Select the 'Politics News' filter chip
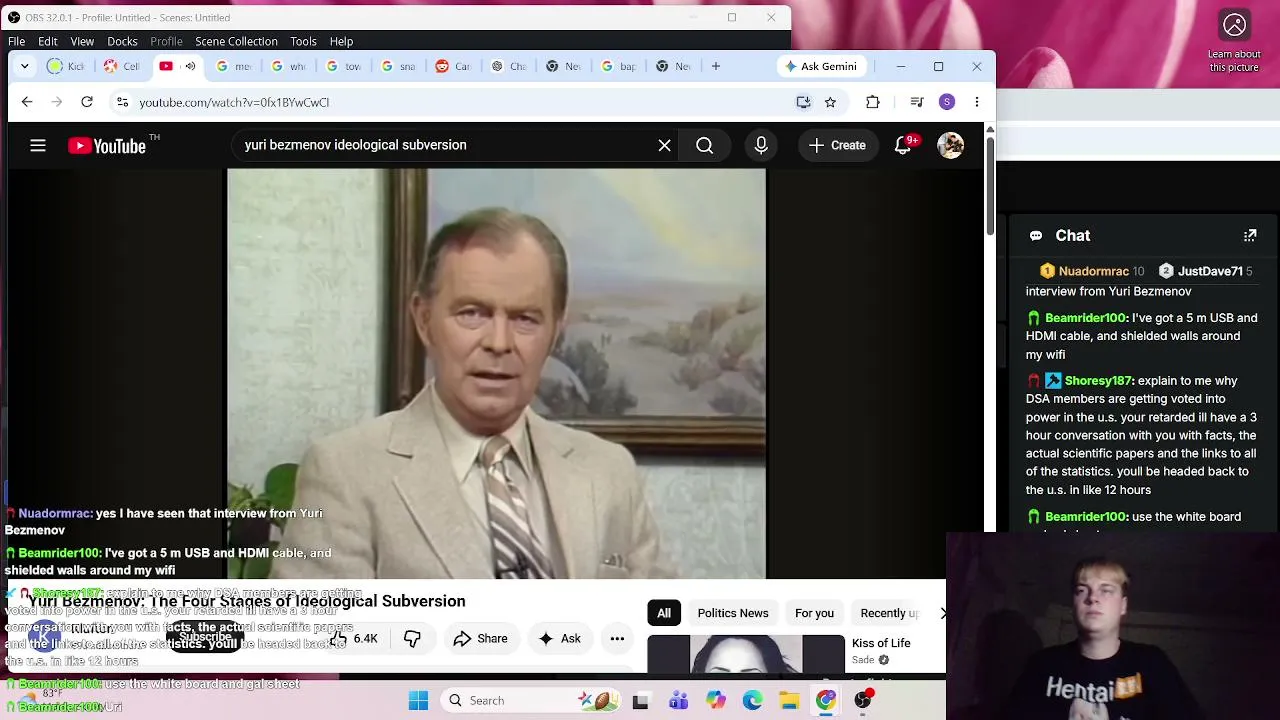The height and width of the screenshot is (720, 1280). [733, 613]
